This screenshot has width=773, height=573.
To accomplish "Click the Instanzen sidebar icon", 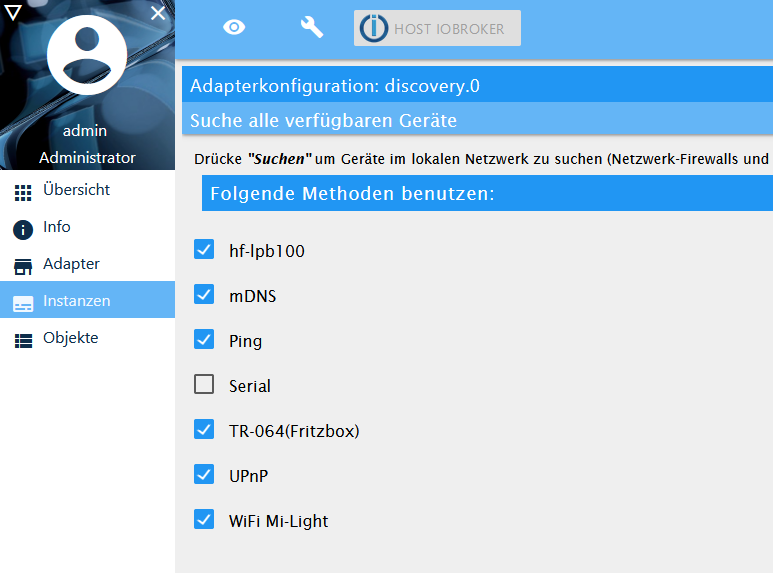I will point(23,302).
